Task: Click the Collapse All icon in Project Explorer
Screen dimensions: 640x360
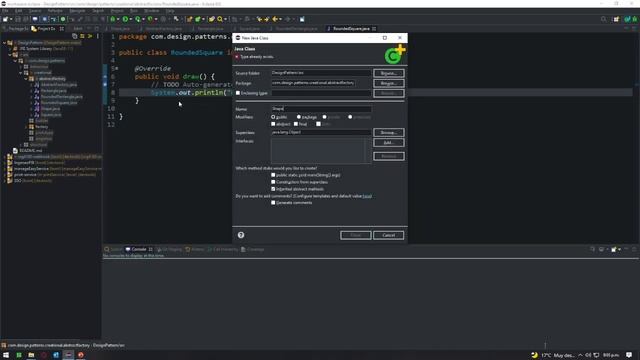Action: 75,36
